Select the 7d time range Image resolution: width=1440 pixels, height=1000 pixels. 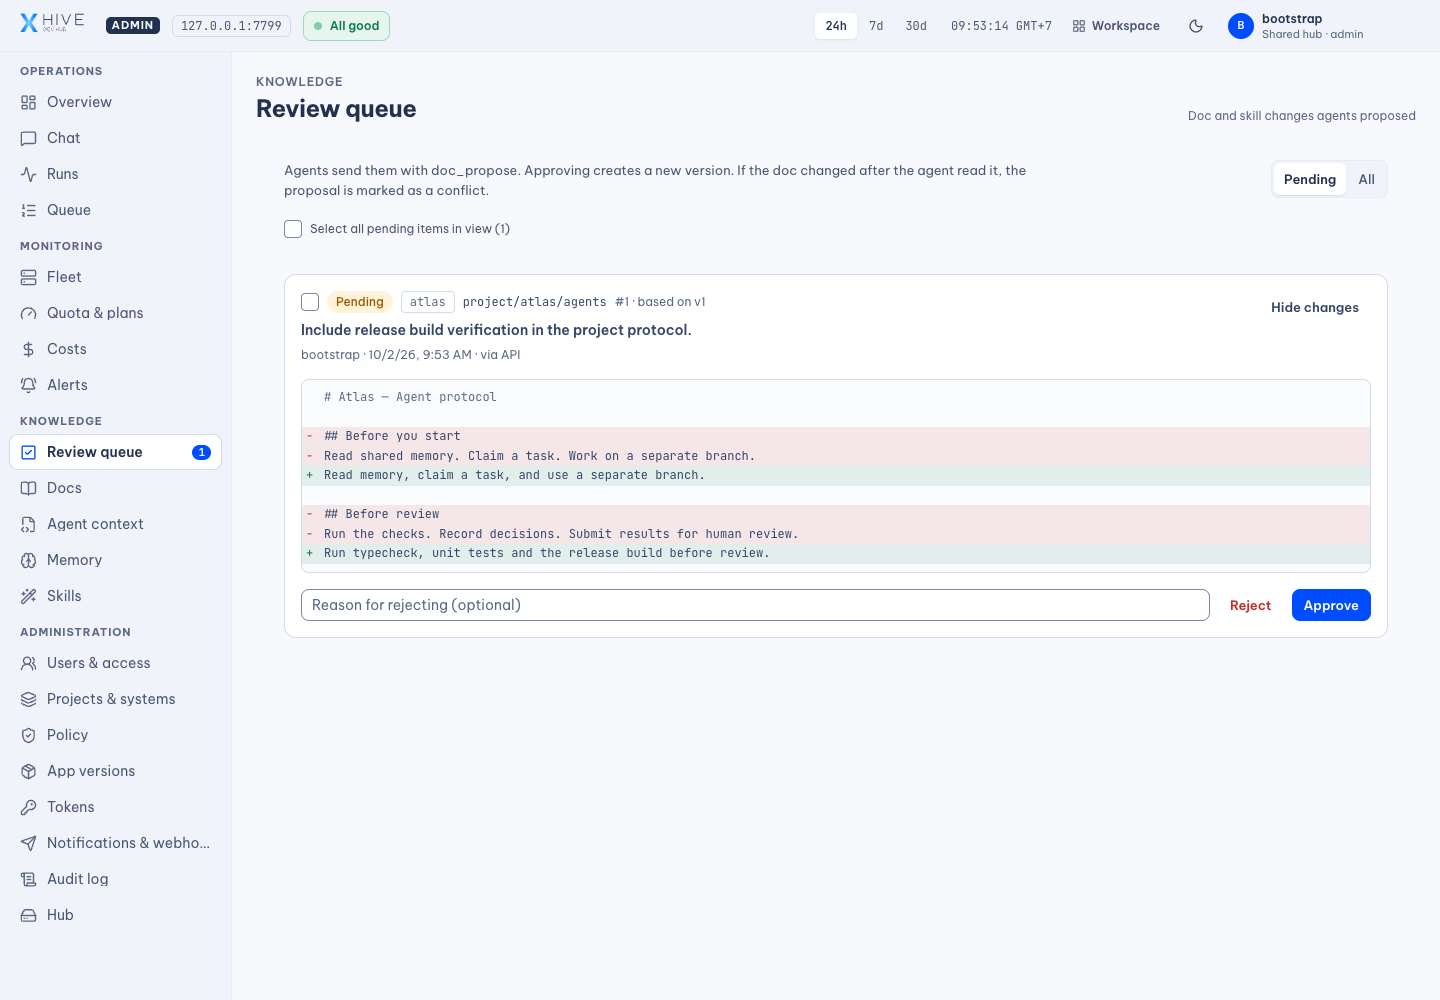876,26
